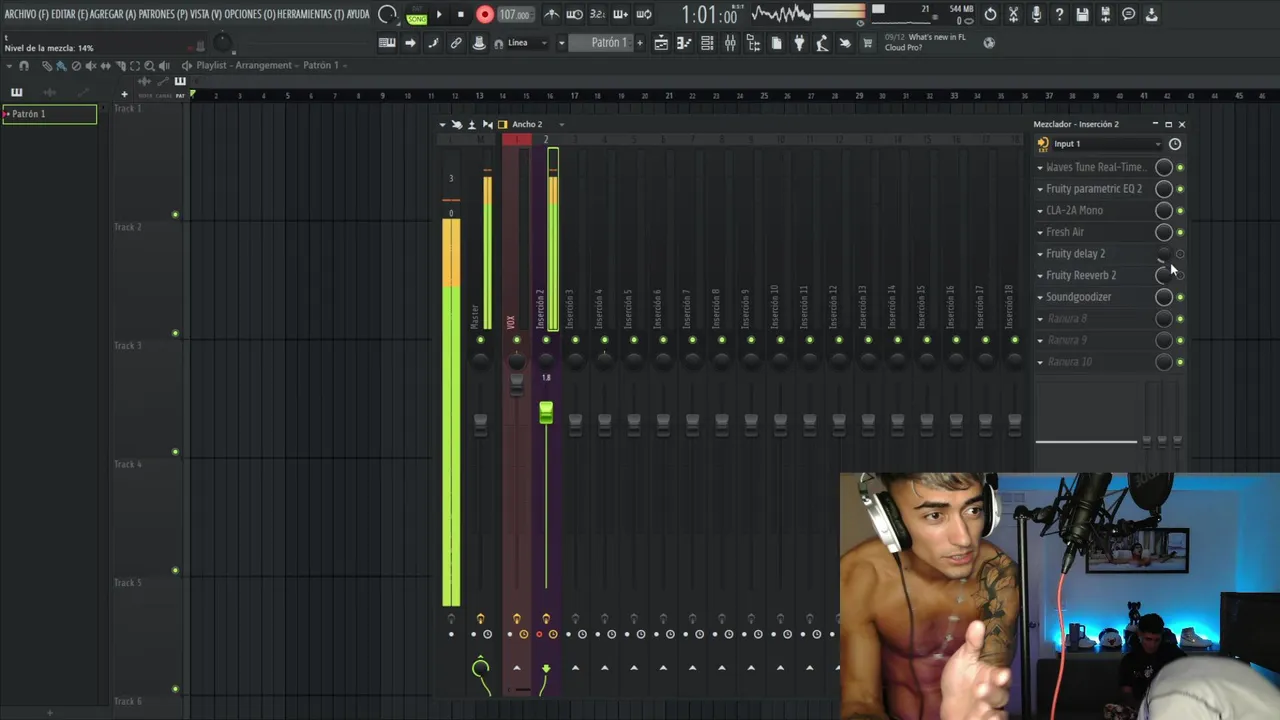The height and width of the screenshot is (720, 1280).
Task: Open the mixer icon in toolbar
Action: tap(730, 43)
